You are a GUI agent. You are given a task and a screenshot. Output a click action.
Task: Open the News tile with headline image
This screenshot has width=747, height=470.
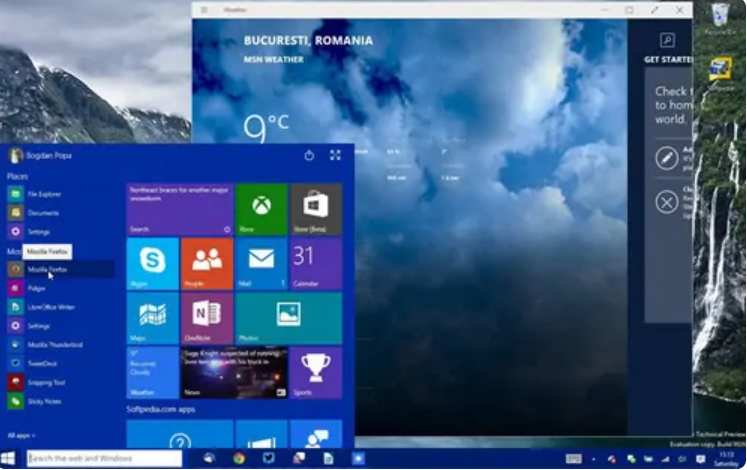click(x=234, y=372)
